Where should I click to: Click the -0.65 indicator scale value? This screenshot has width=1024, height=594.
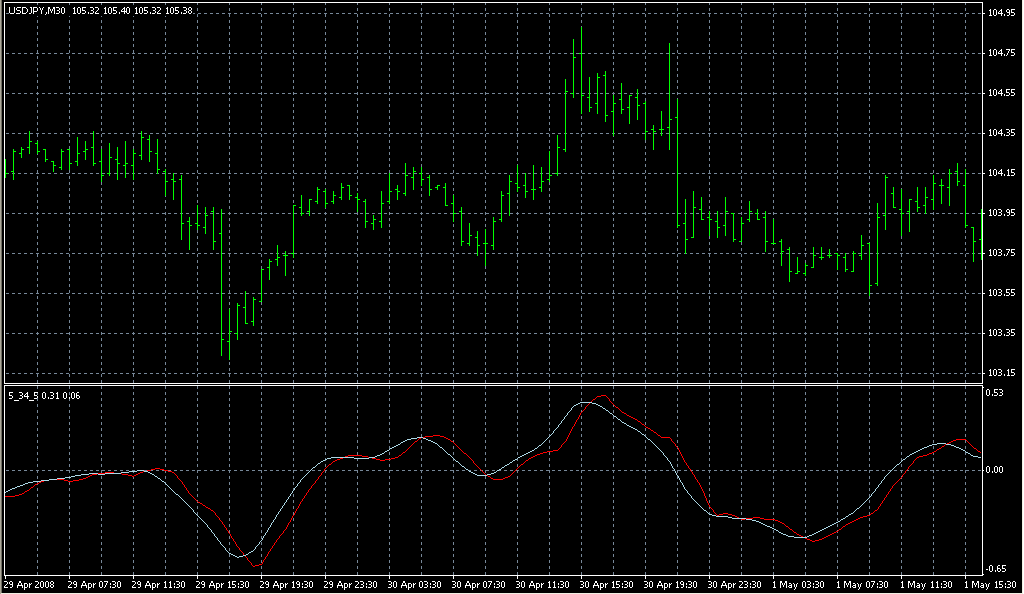point(997,564)
